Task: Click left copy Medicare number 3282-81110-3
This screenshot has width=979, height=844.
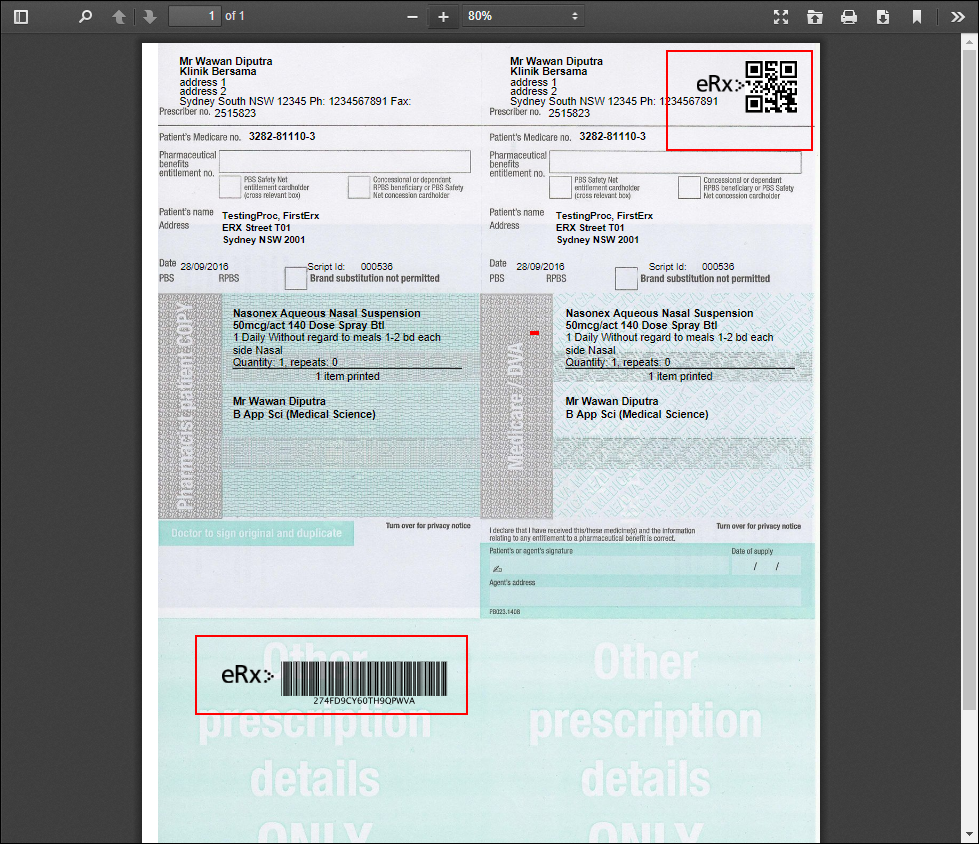Action: click(x=282, y=136)
